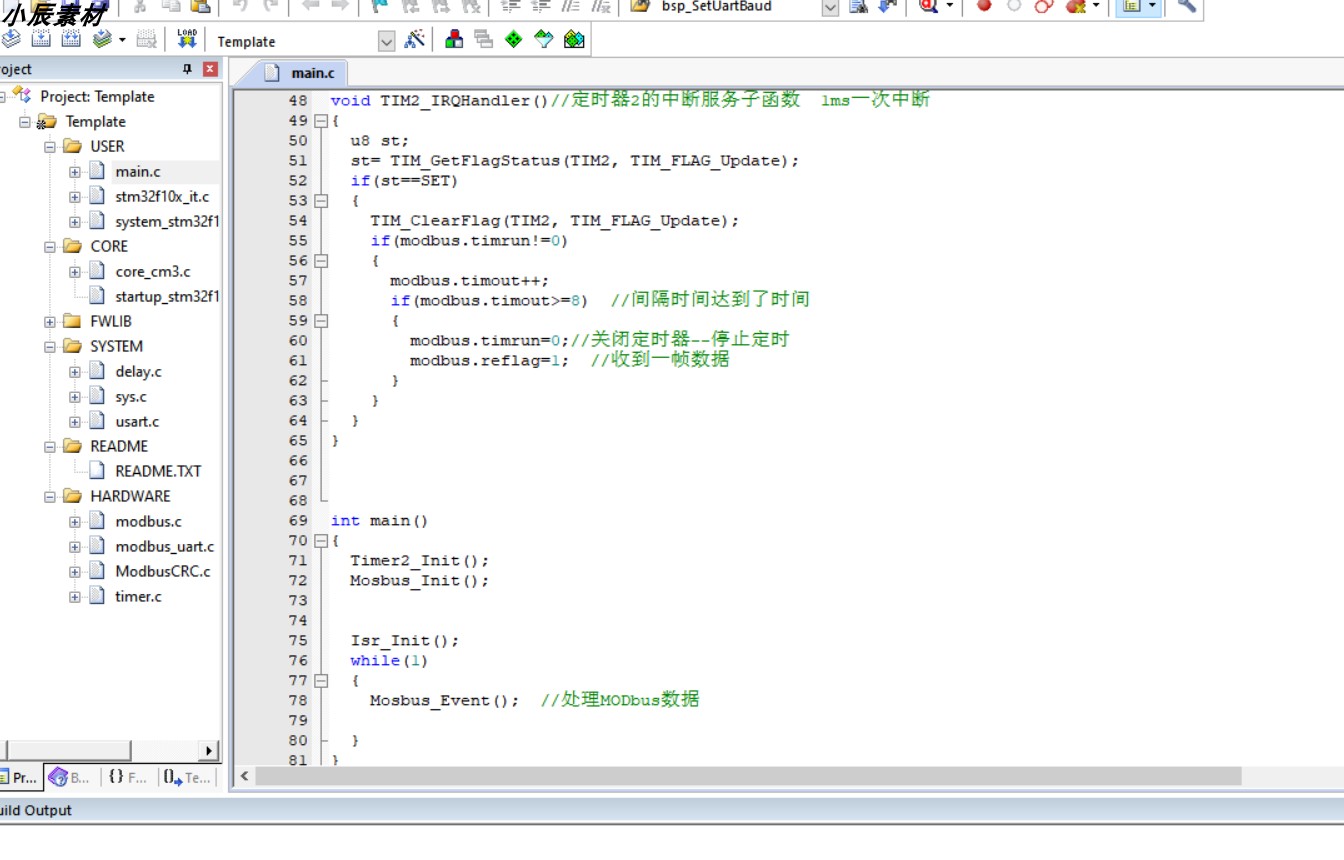Image resolution: width=1344 pixels, height=860 pixels.
Task: Click the Build target toolbar icon
Action: 41,39
